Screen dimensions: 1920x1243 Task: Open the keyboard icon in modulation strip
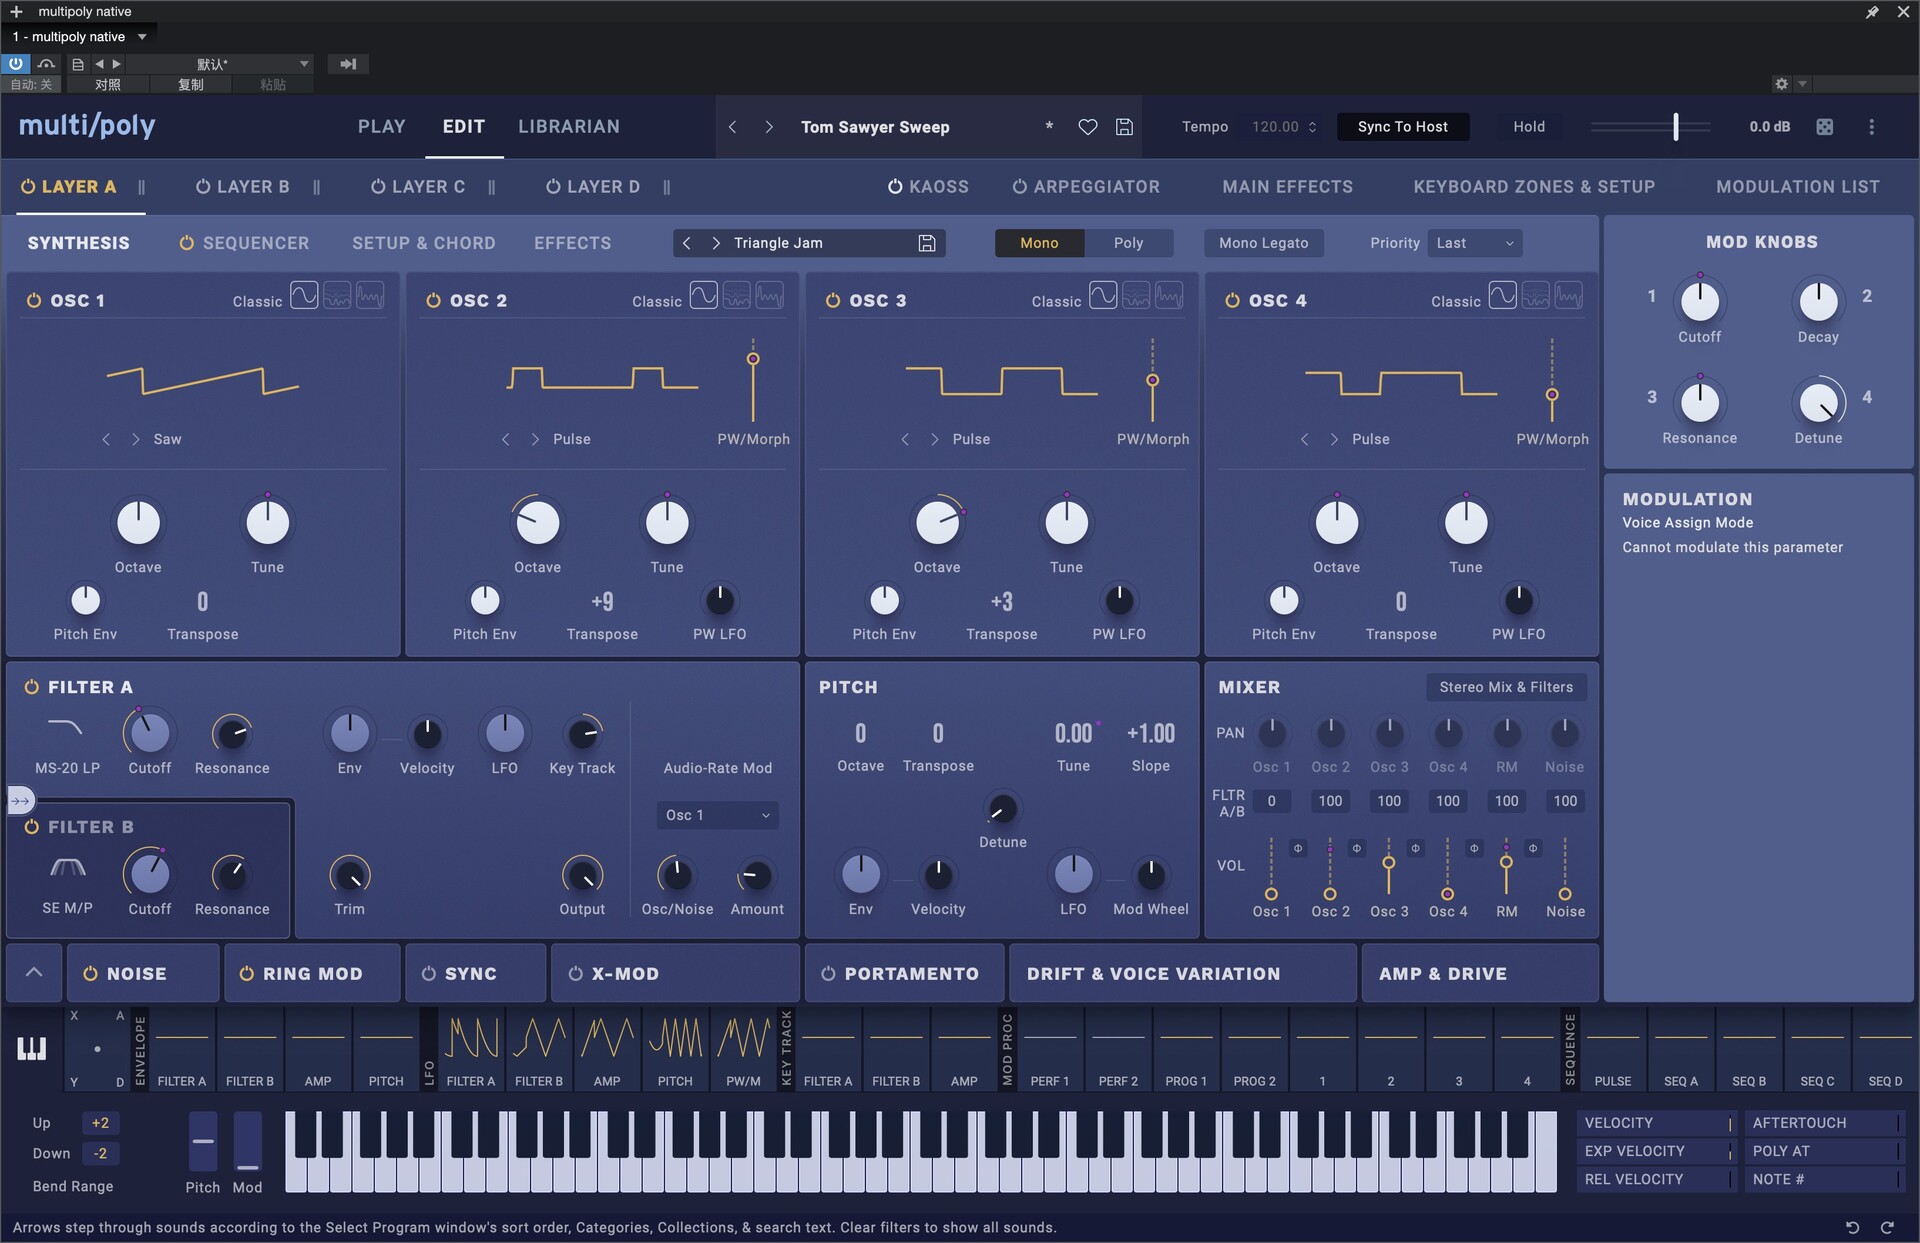click(32, 1048)
